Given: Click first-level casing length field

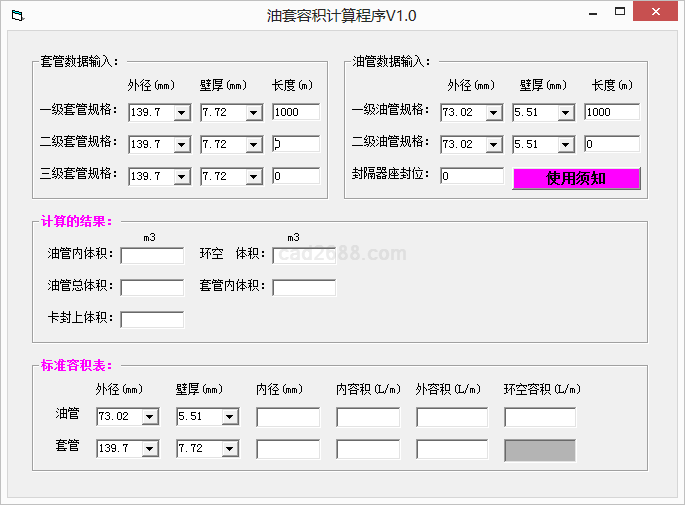Looking at the screenshot, I should pyautogui.click(x=296, y=112).
